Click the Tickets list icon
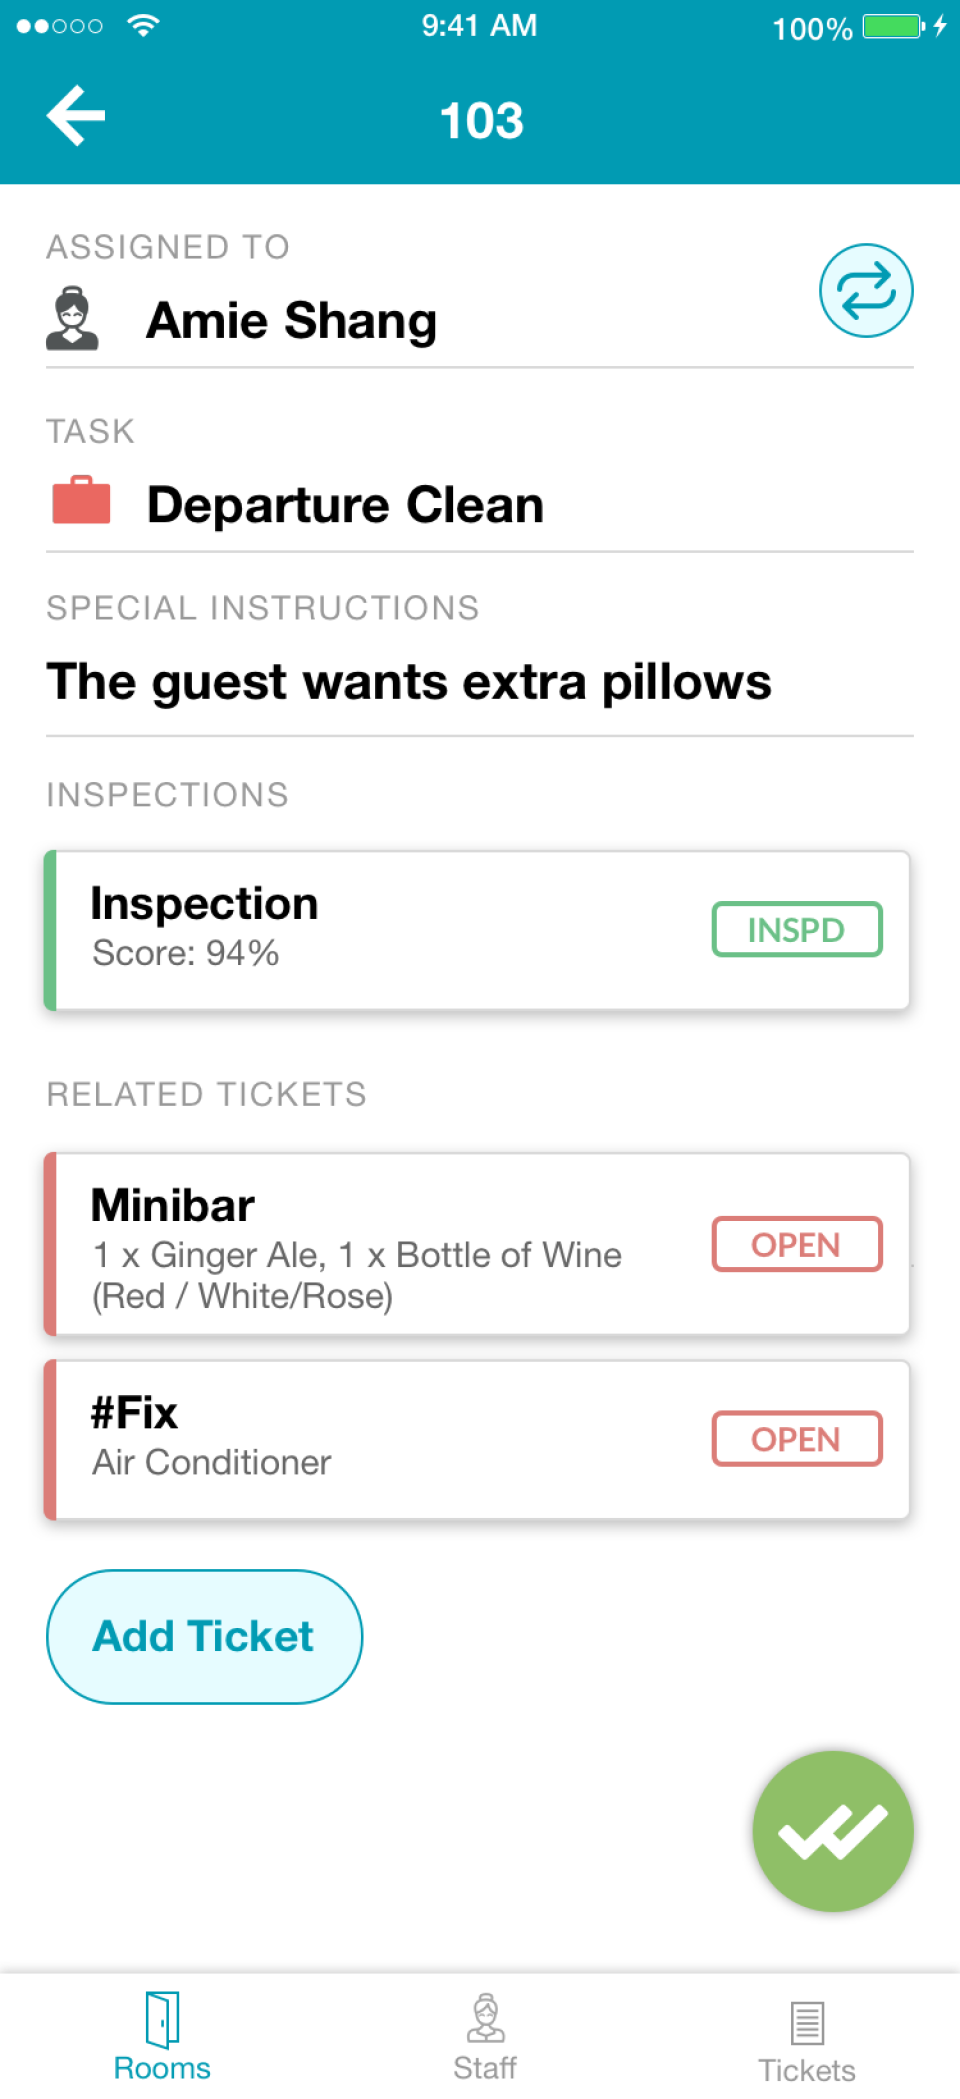Screen dimensions: 960x2099 tap(807, 2022)
